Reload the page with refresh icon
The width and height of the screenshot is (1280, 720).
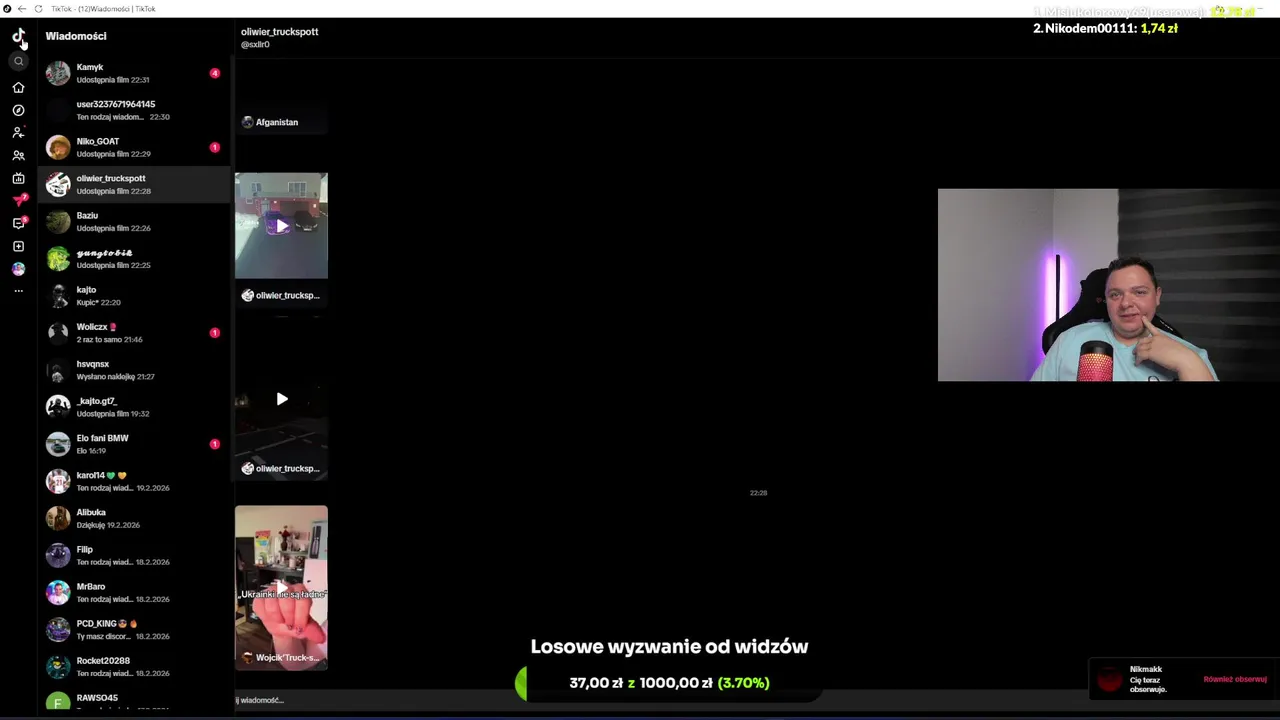38,9
